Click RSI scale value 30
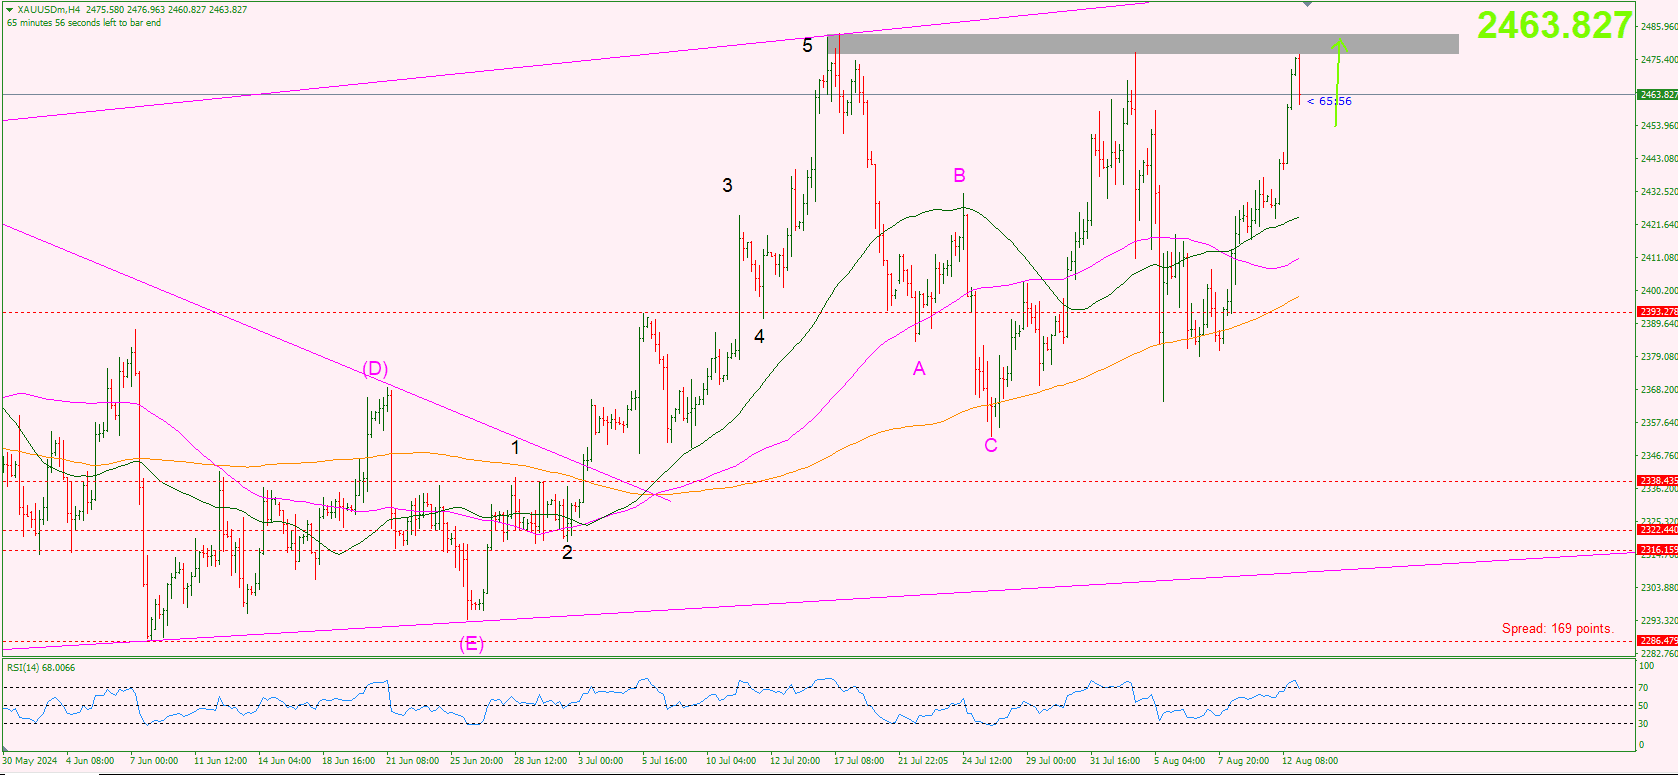 click(x=1643, y=723)
